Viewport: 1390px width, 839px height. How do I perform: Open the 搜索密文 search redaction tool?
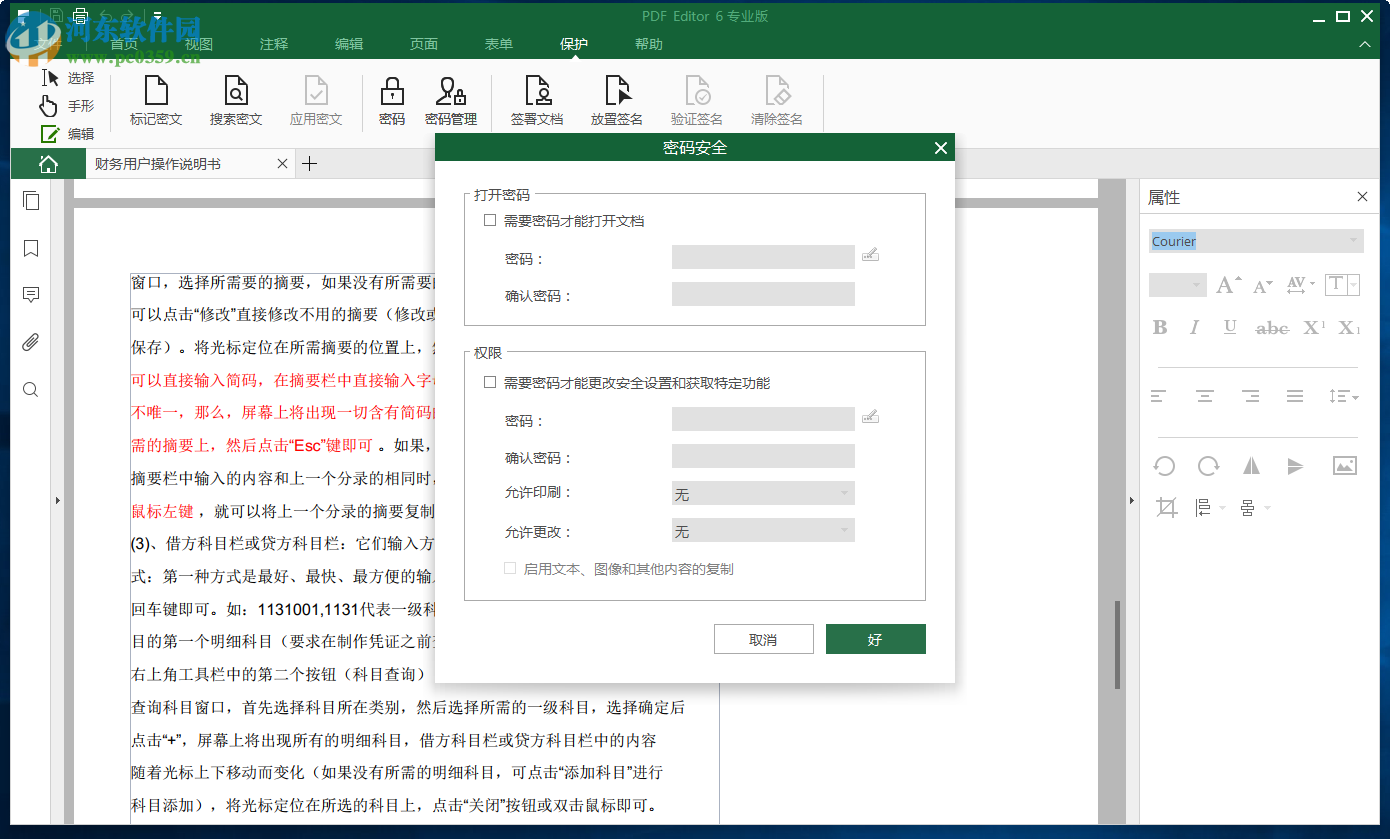pyautogui.click(x=236, y=100)
